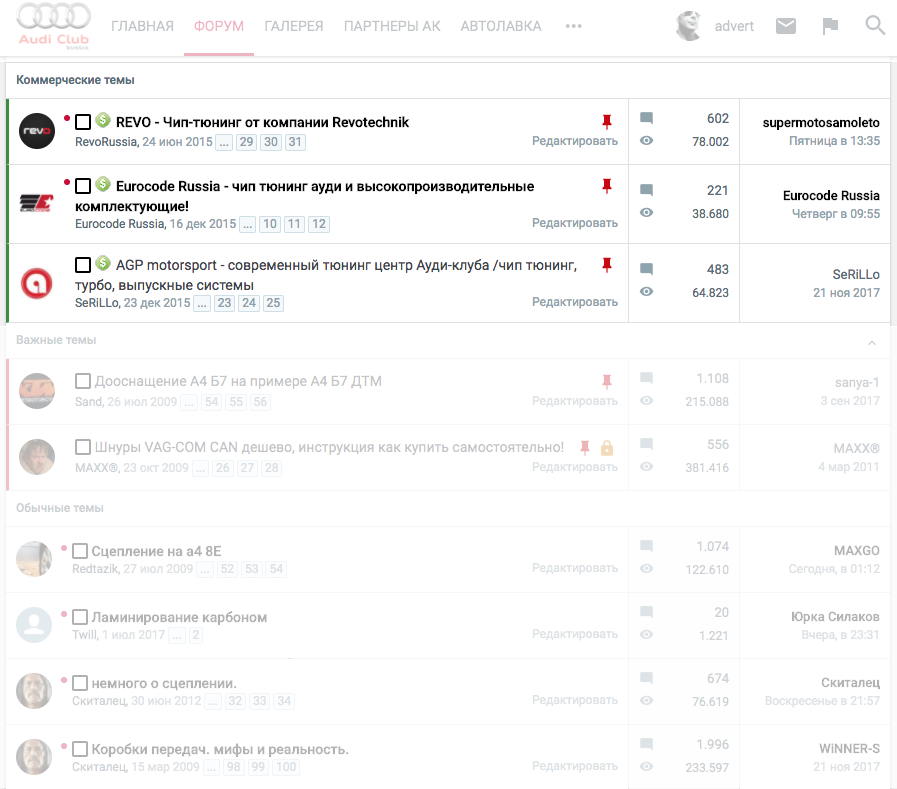Open advert username account menu

[x=734, y=26]
